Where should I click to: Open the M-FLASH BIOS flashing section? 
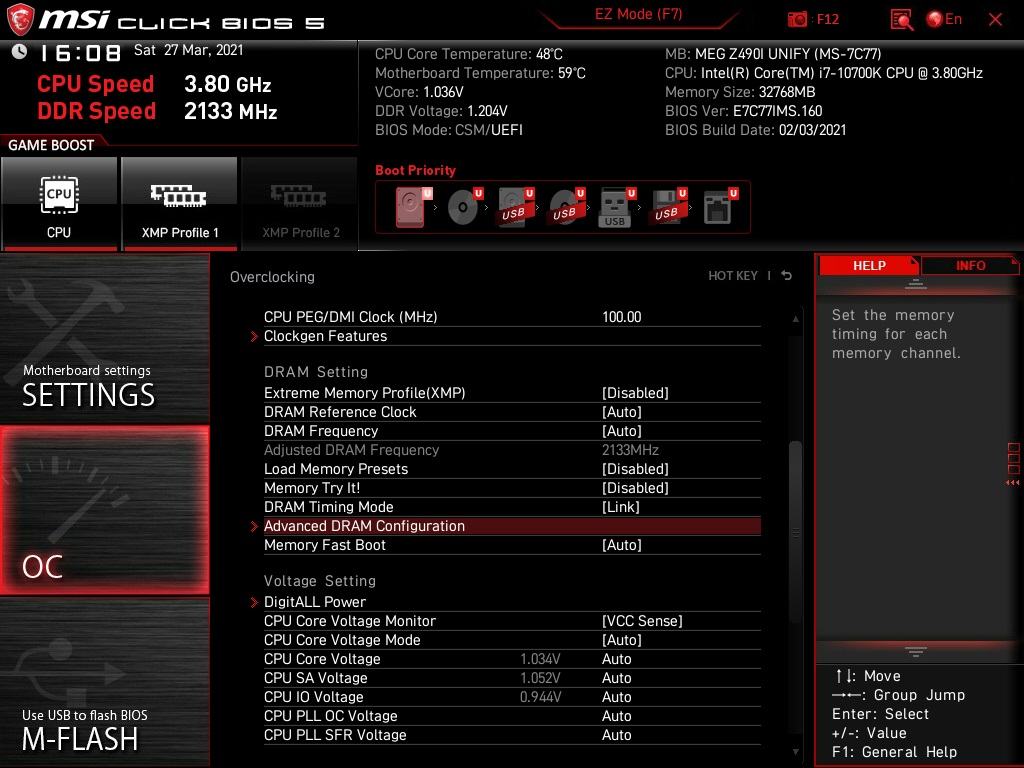point(104,682)
